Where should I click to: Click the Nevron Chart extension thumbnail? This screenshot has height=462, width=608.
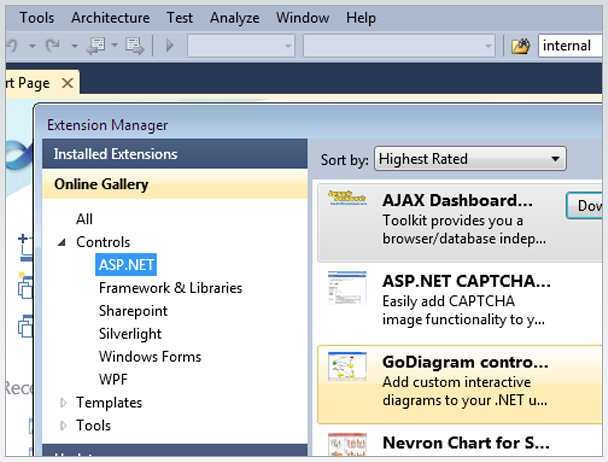click(347, 445)
